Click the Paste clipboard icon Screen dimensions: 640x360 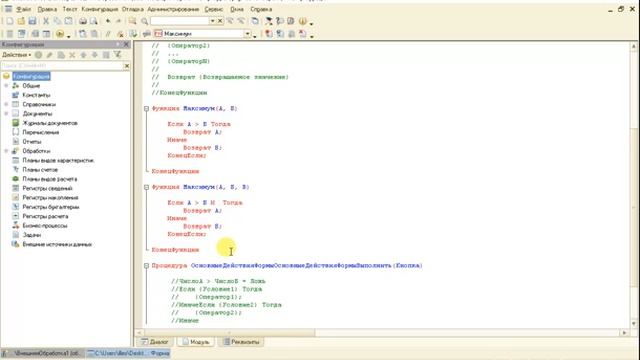(x=69, y=21)
